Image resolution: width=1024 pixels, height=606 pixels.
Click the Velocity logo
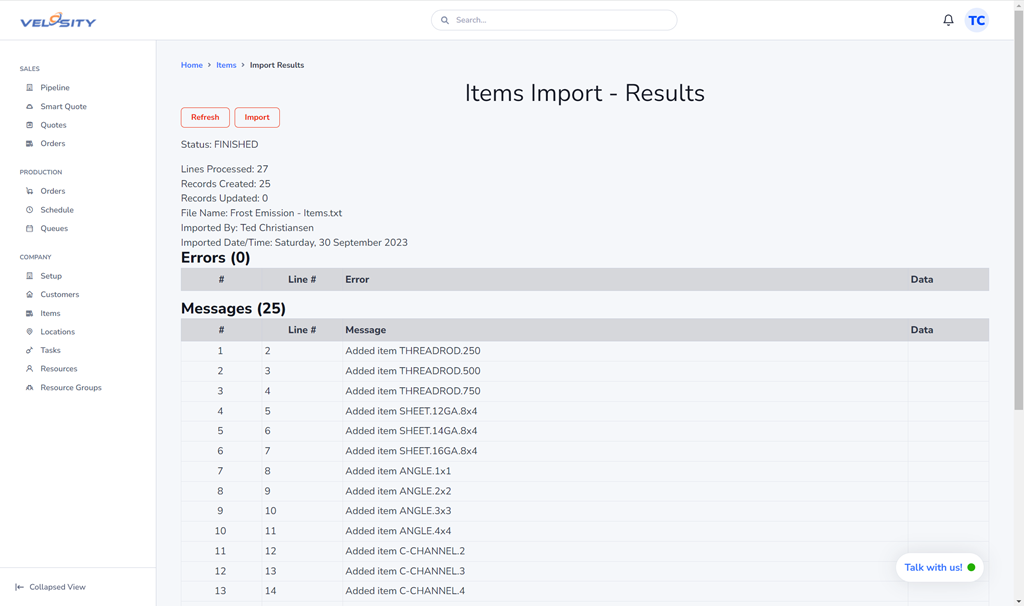58,20
